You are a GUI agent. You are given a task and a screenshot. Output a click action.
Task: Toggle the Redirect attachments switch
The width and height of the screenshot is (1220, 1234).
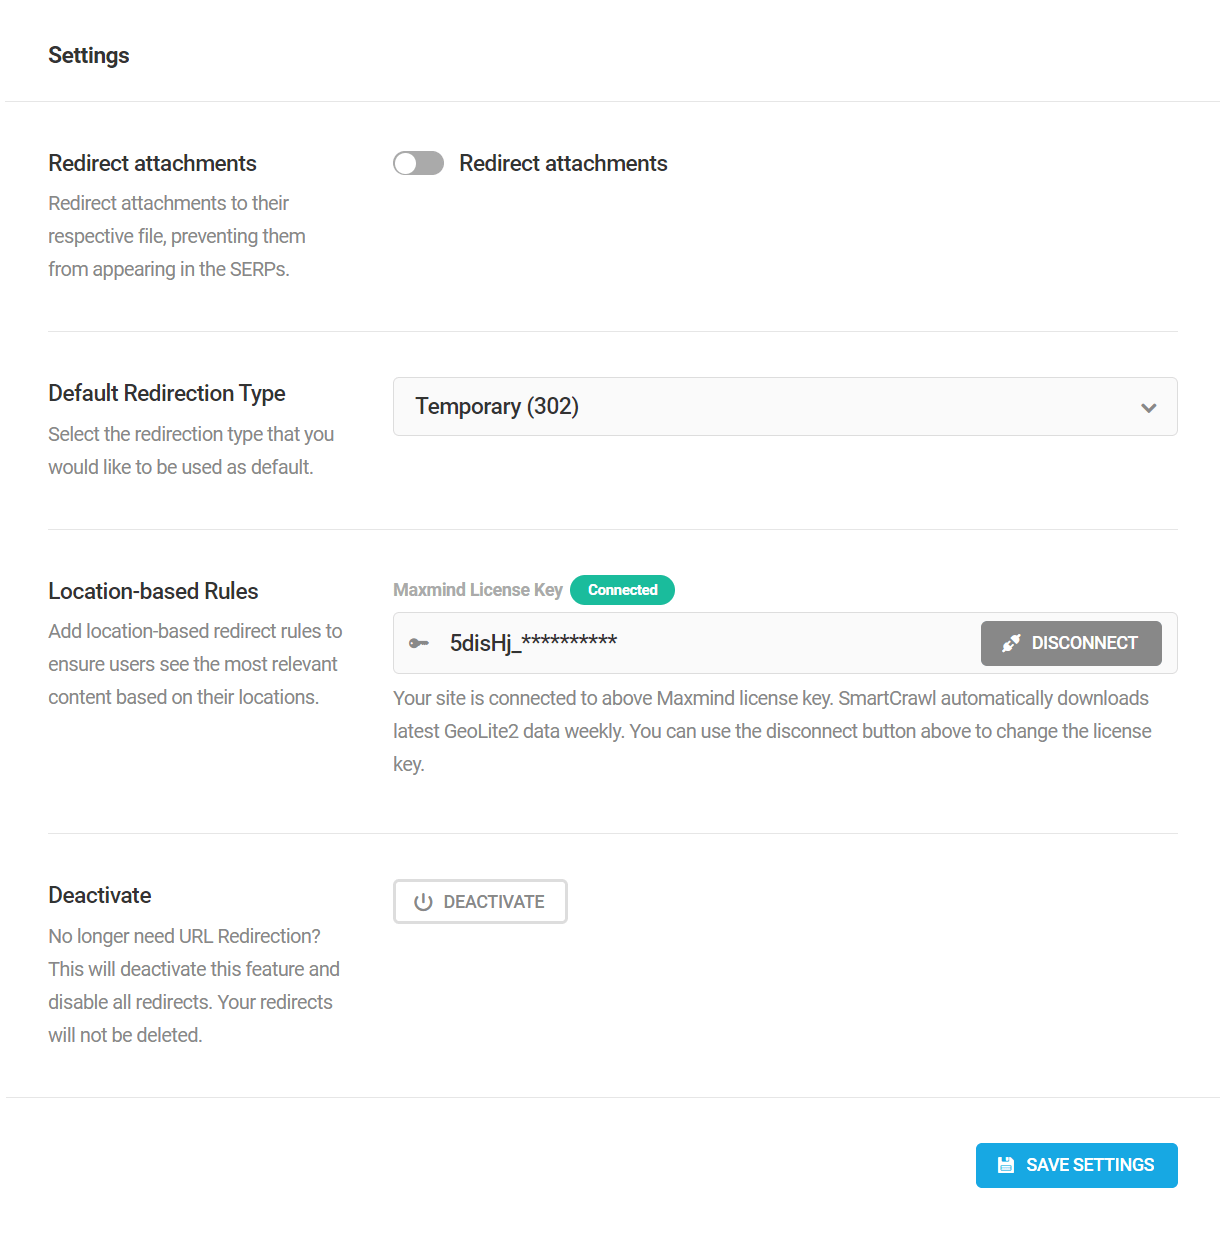[x=418, y=163]
